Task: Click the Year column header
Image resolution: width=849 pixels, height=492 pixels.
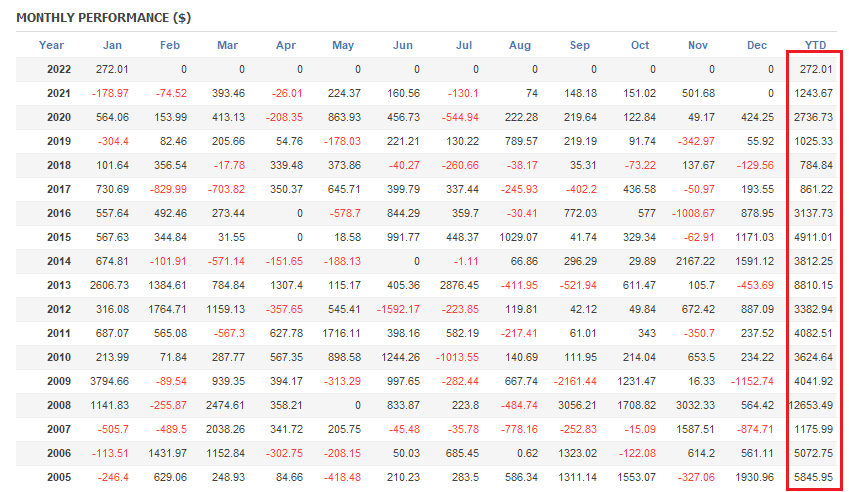Action: click(x=51, y=45)
